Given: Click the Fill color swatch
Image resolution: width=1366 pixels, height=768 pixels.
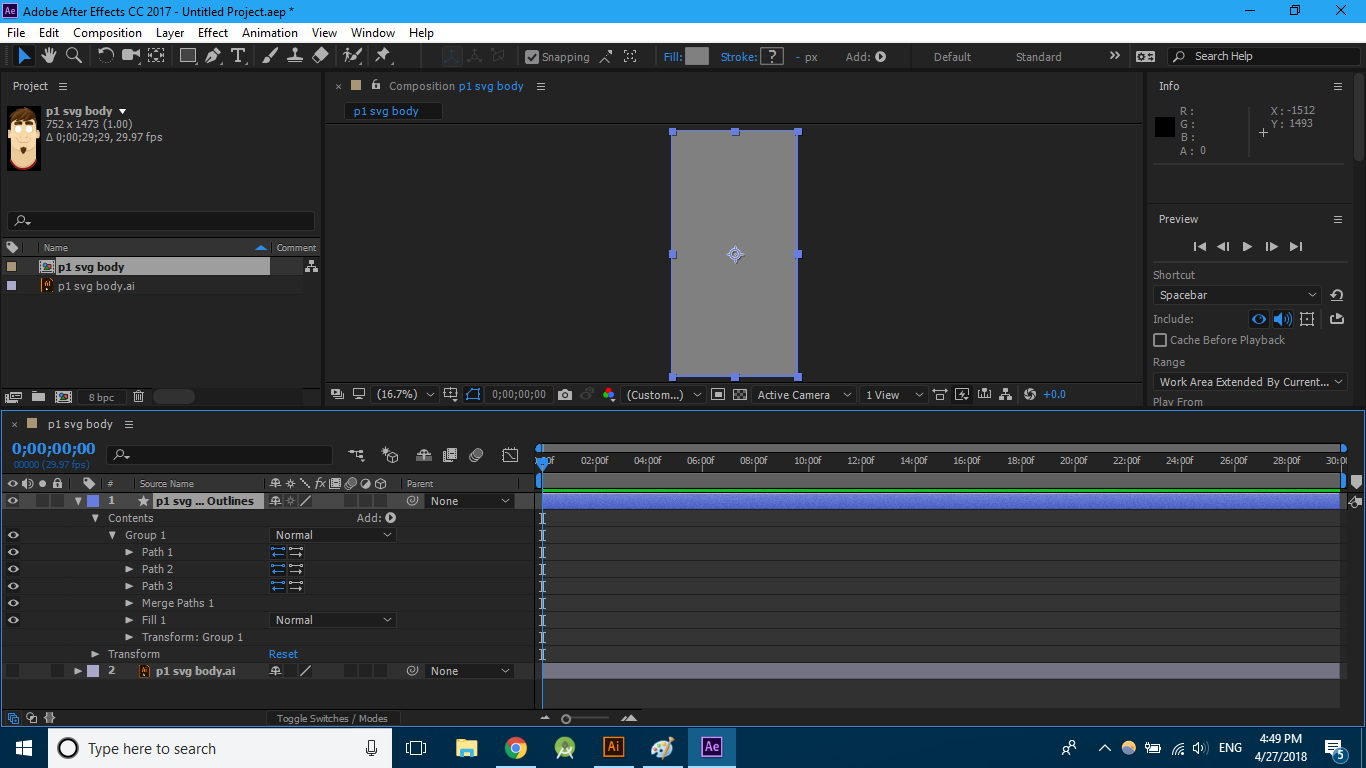Looking at the screenshot, I should click(x=697, y=57).
